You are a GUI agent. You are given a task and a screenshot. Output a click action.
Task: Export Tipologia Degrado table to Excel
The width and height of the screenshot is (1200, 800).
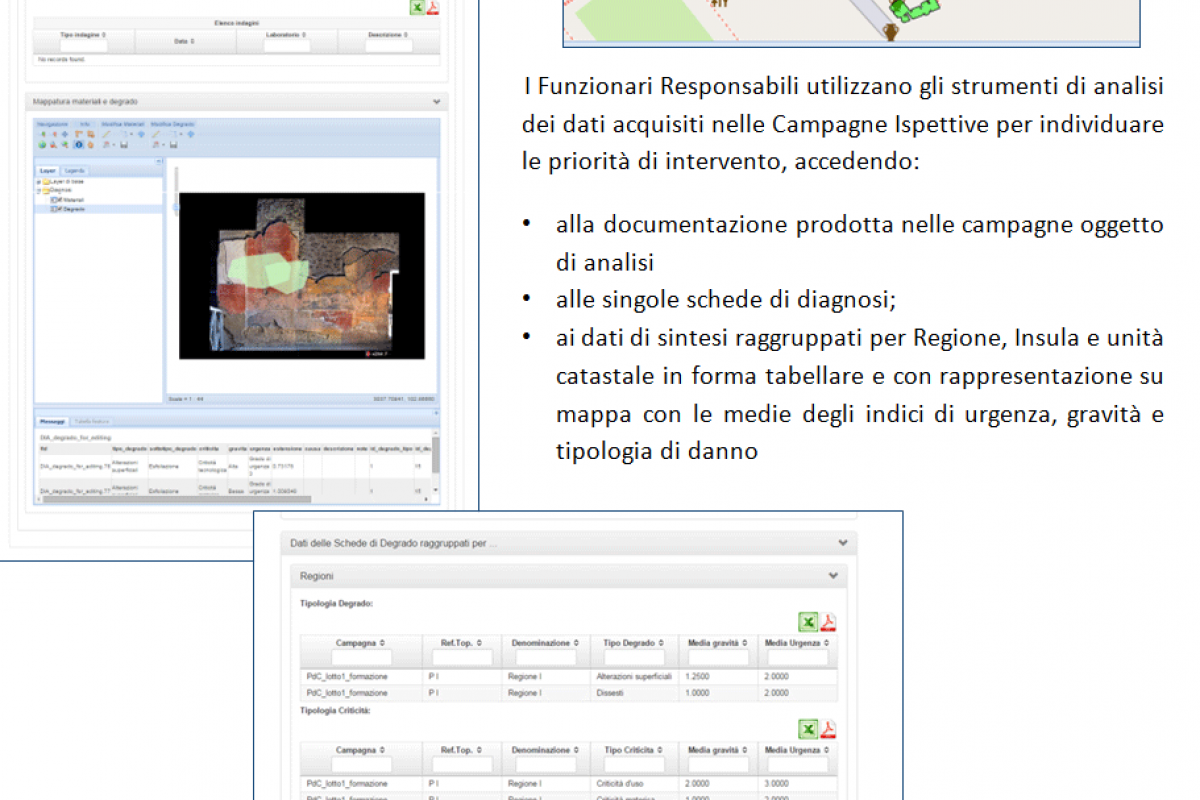pos(808,622)
